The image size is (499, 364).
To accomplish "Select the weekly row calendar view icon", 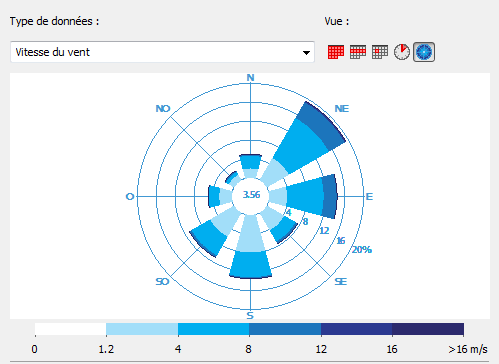I will tap(358, 52).
